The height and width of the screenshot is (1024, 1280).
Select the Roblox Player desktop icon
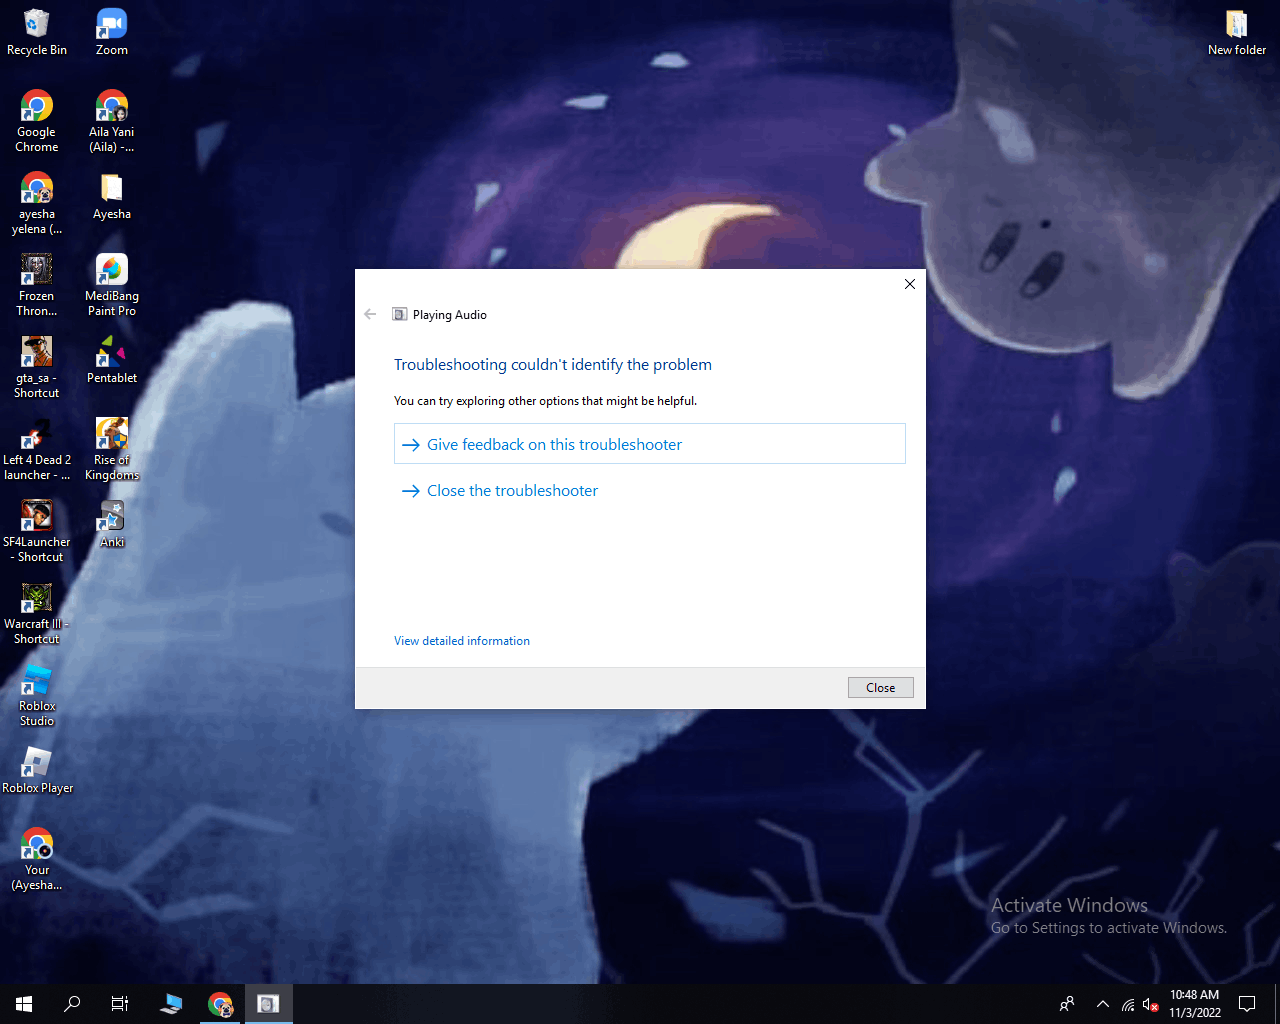point(37,770)
